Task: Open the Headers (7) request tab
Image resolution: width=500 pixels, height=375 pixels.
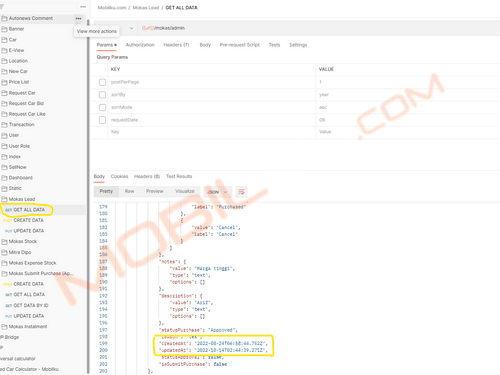Action: click(176, 45)
